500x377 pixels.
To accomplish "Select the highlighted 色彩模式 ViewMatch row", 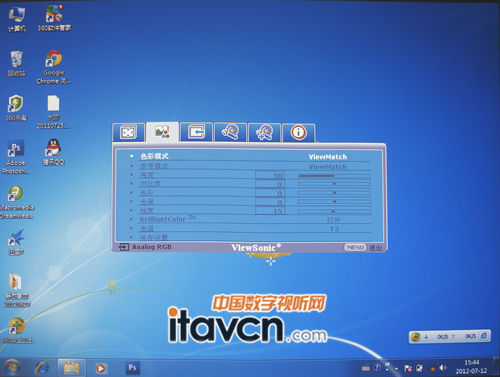I will coord(251,156).
